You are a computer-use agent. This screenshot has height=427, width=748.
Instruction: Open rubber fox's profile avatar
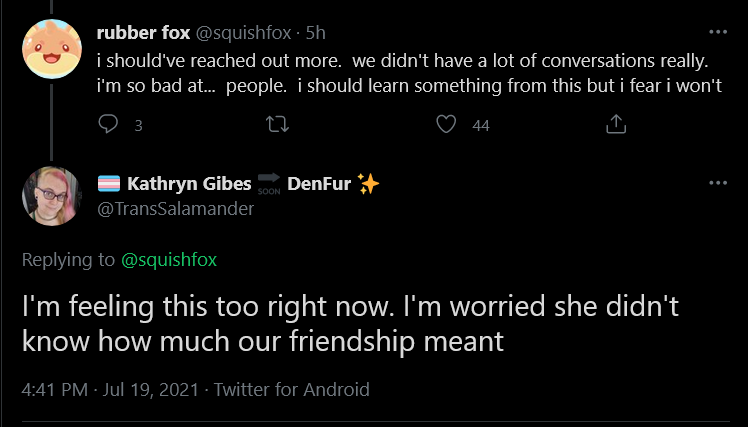point(52,49)
